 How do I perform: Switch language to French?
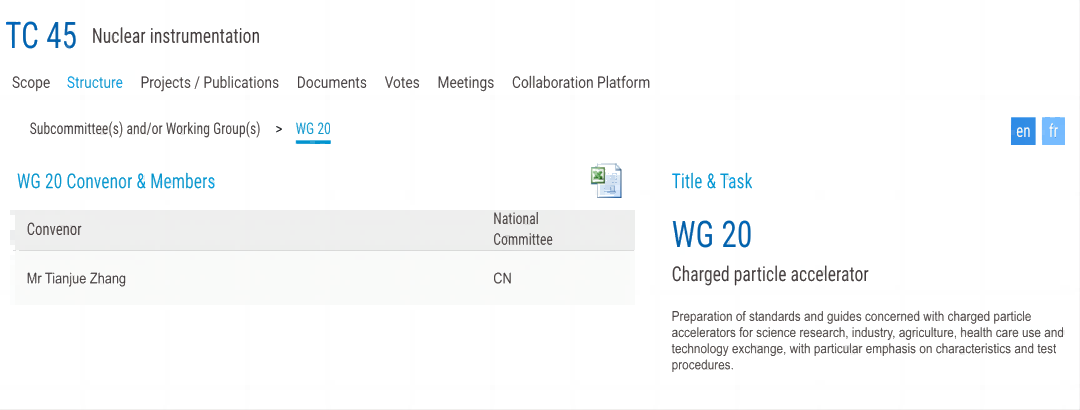pyautogui.click(x=1053, y=132)
